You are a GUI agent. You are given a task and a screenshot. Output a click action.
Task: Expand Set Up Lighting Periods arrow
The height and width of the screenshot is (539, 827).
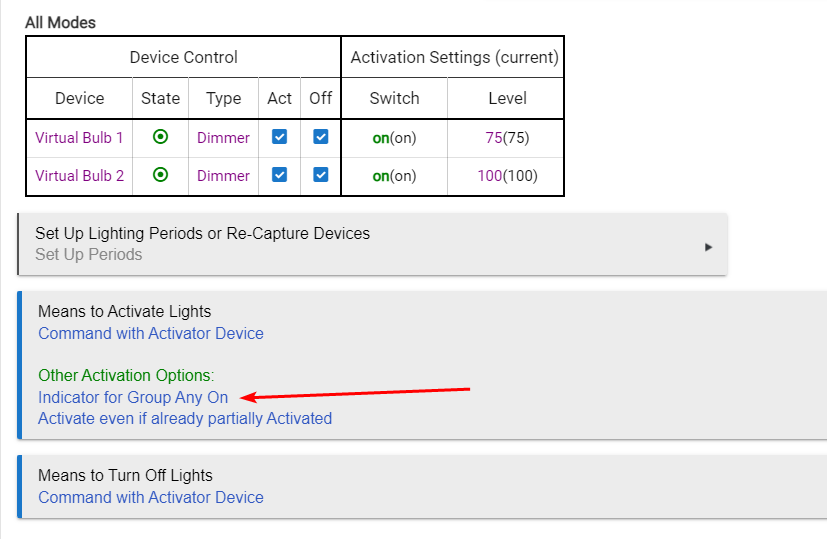click(x=708, y=247)
